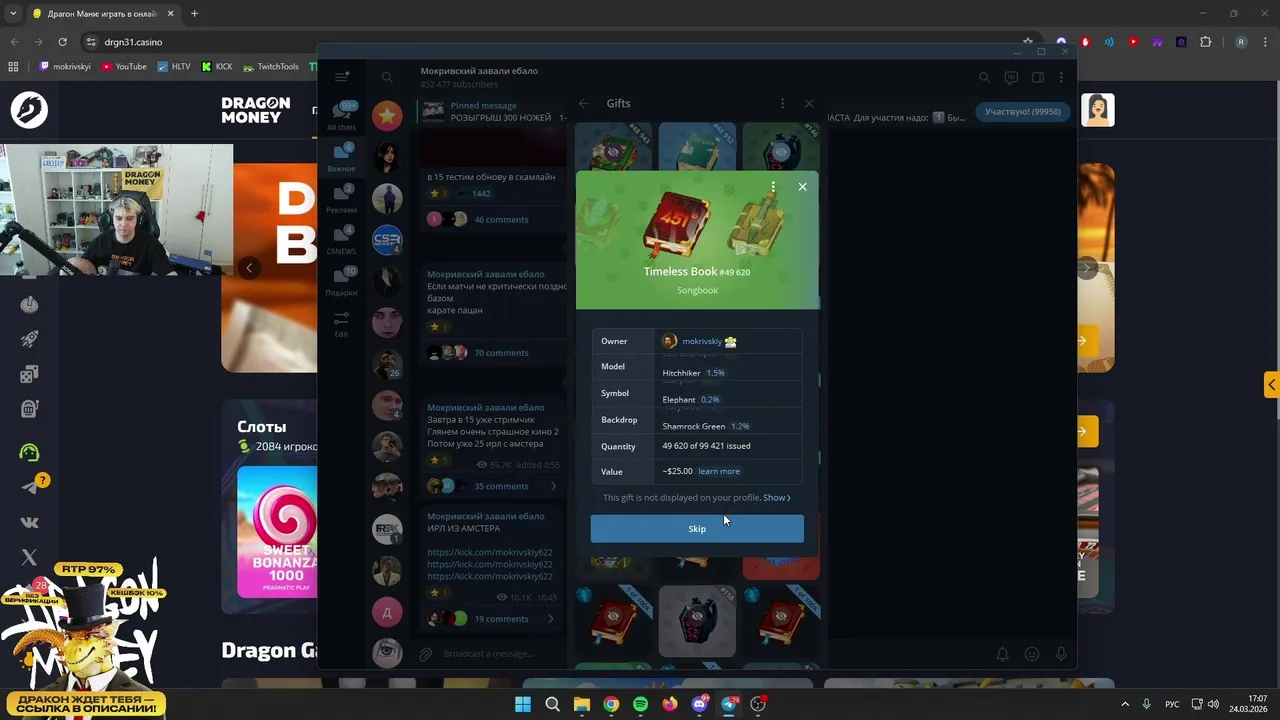Open support headset icon
This screenshot has width=1280, height=720.
click(x=29, y=452)
